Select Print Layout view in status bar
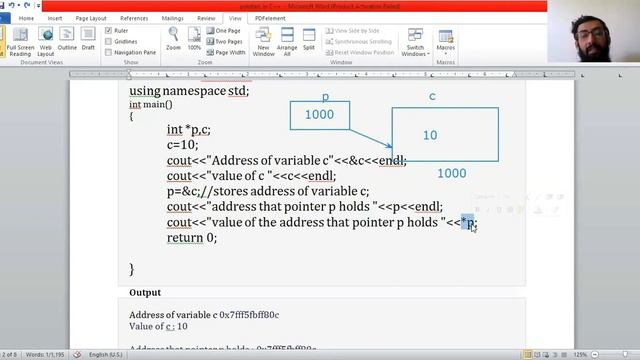Screen dimensions: 640x360 (x=527, y=355)
